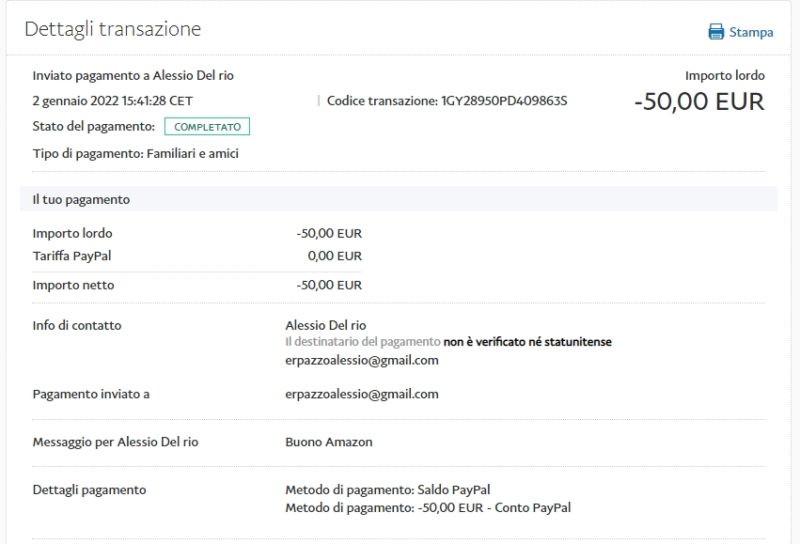Click Tipo di pagamento: Familiari e amici
Screen dimensions: 800x544
[x=135, y=153]
